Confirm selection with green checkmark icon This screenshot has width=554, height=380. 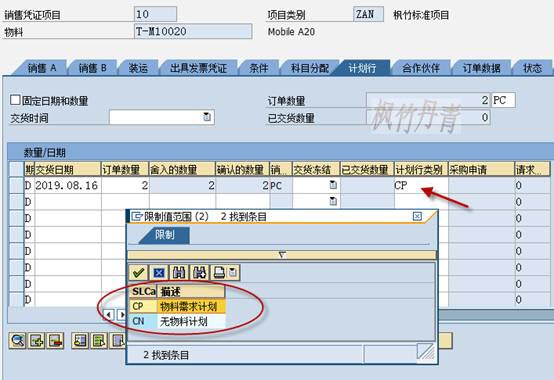pyautogui.click(x=138, y=272)
